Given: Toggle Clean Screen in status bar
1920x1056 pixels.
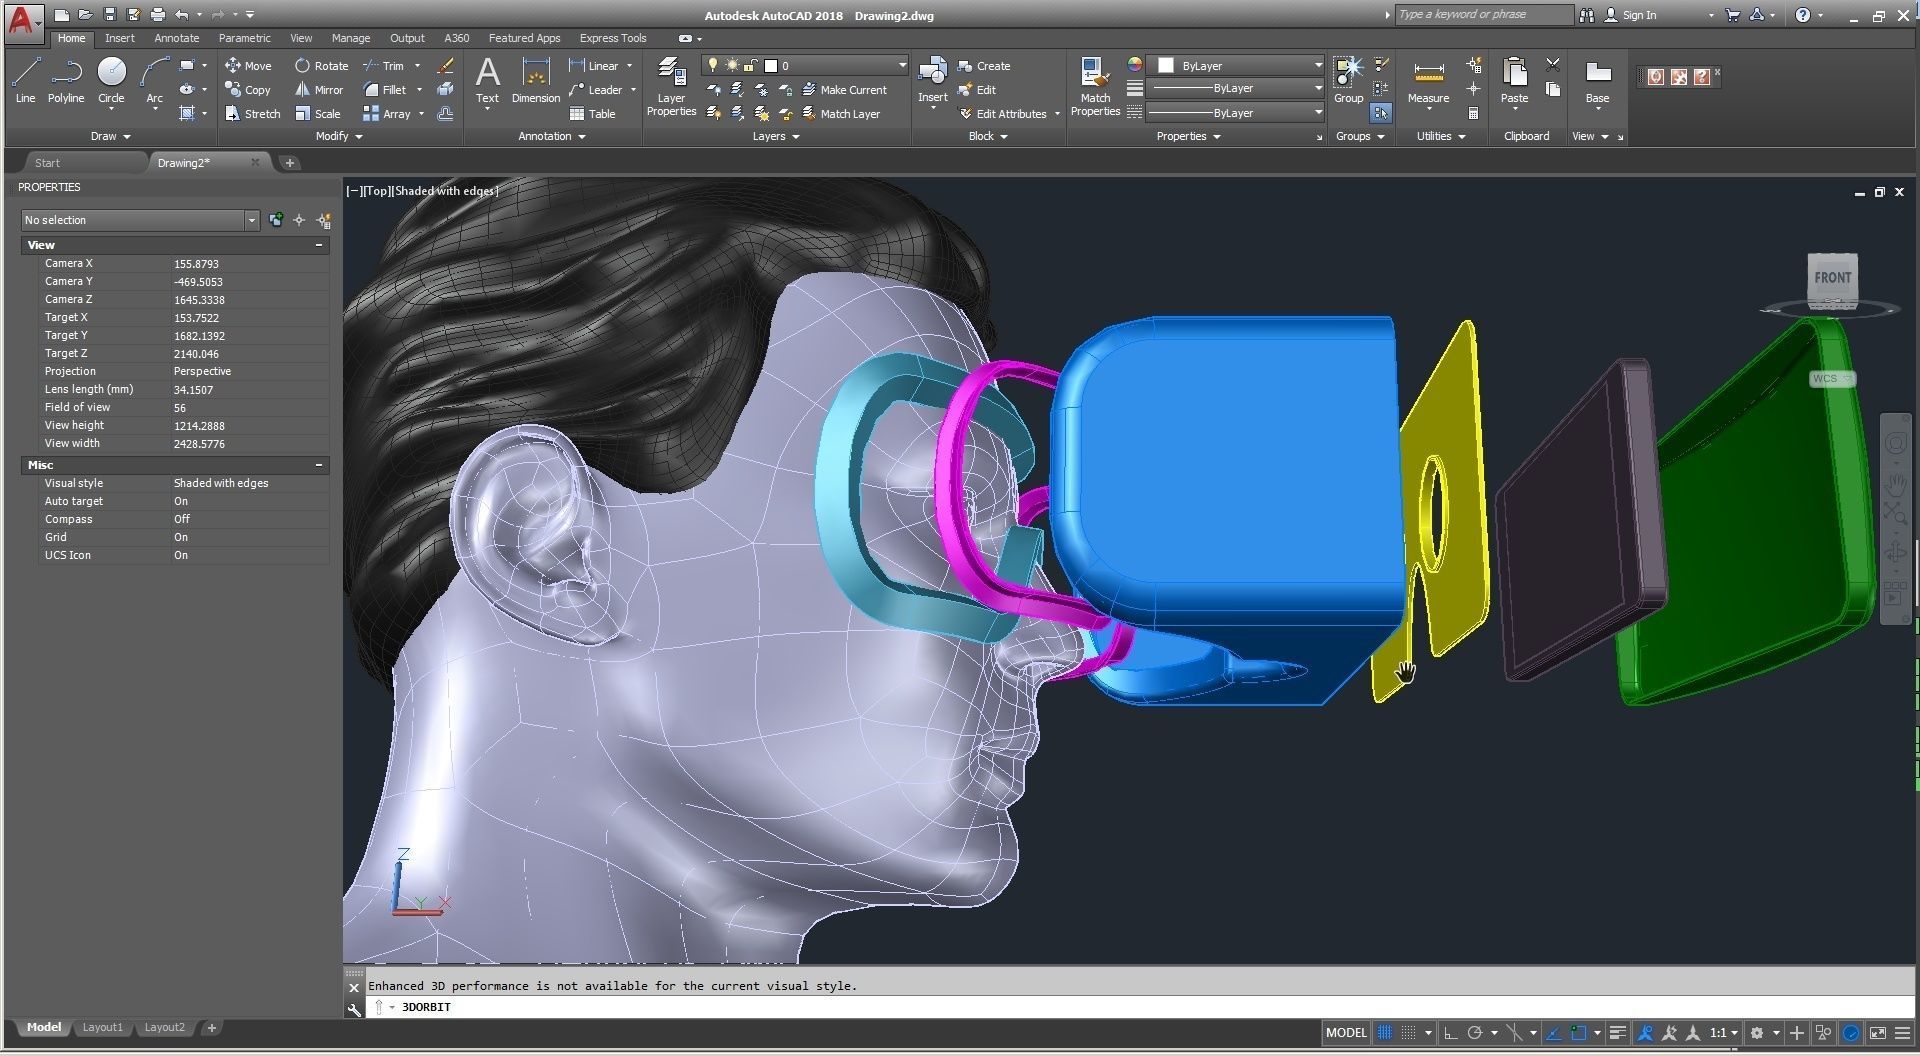Looking at the screenshot, I should pos(1877,1033).
